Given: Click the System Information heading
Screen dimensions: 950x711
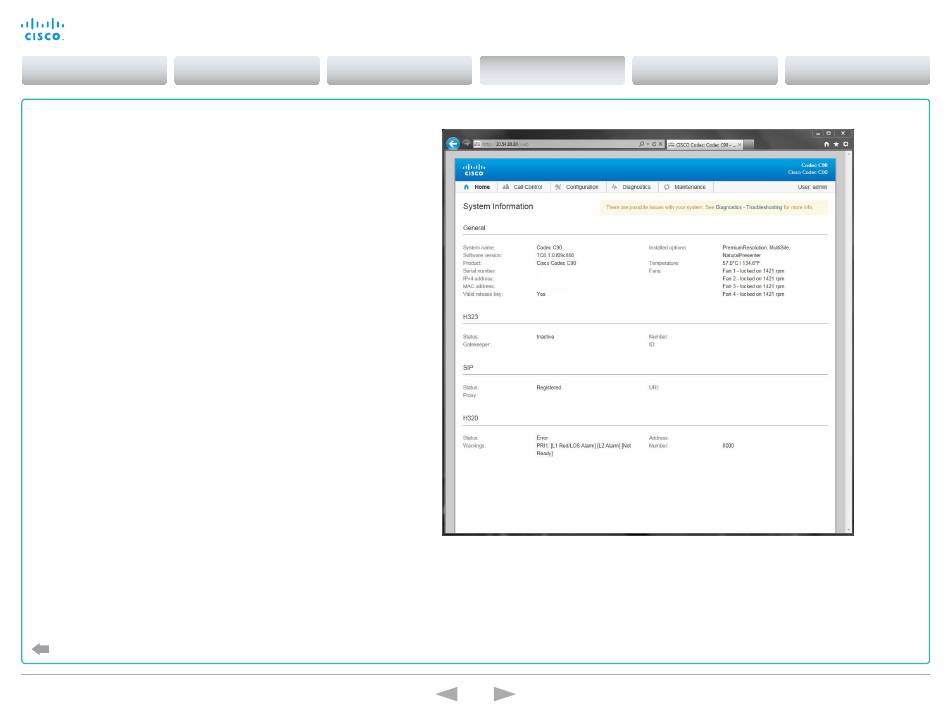Looking at the screenshot, I should (x=498, y=207).
